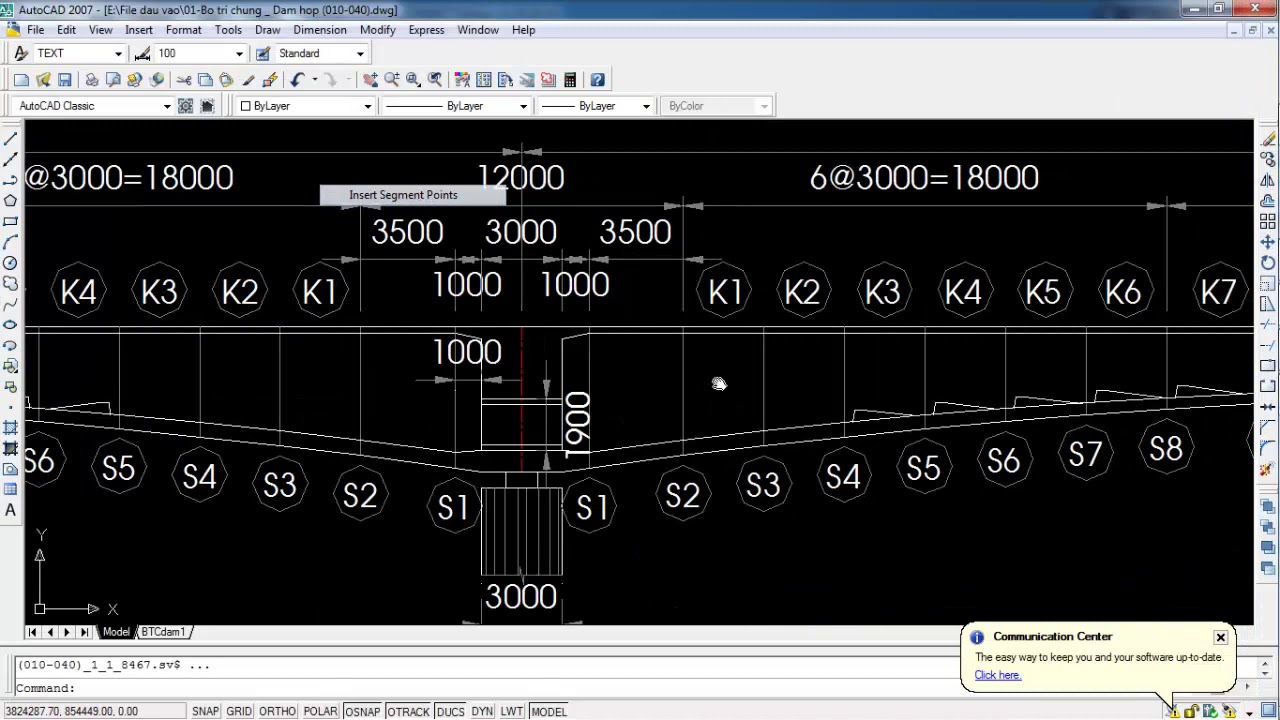Image resolution: width=1280 pixels, height=720 pixels.
Task: Go to last layout tab arrow
Action: point(84,632)
